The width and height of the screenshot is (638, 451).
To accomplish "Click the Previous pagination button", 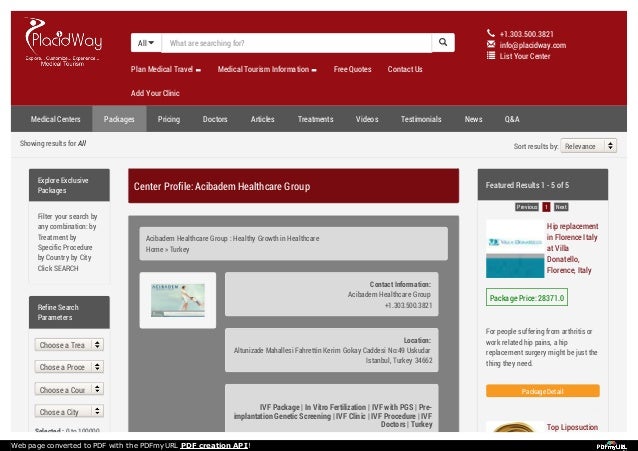I will 527,207.
